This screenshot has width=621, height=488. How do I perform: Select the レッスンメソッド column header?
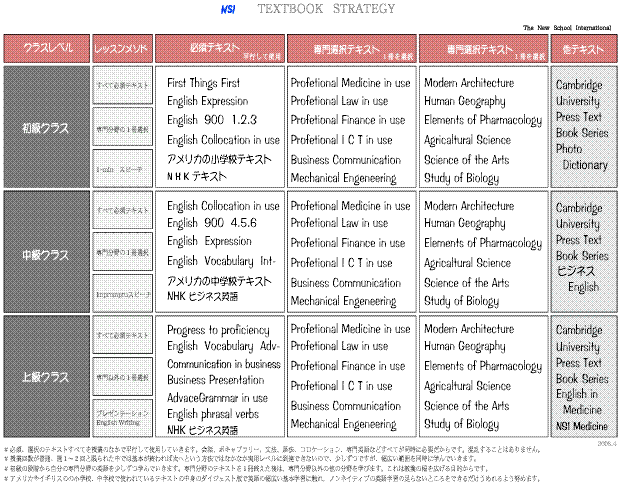click(121, 48)
